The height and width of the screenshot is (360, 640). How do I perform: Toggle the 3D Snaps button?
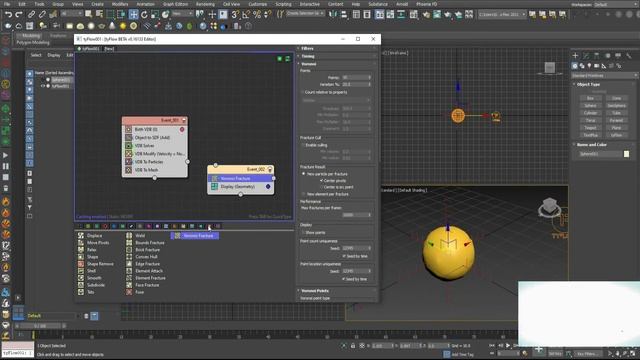(235, 14)
